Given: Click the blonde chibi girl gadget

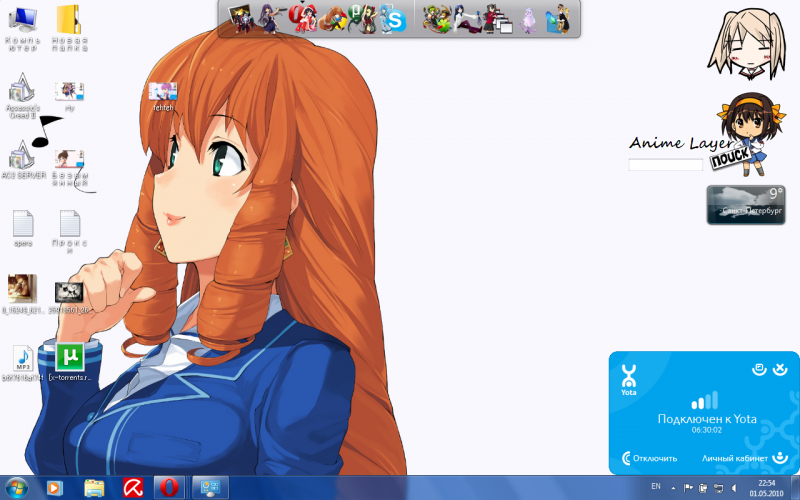Looking at the screenshot, I should click(746, 44).
